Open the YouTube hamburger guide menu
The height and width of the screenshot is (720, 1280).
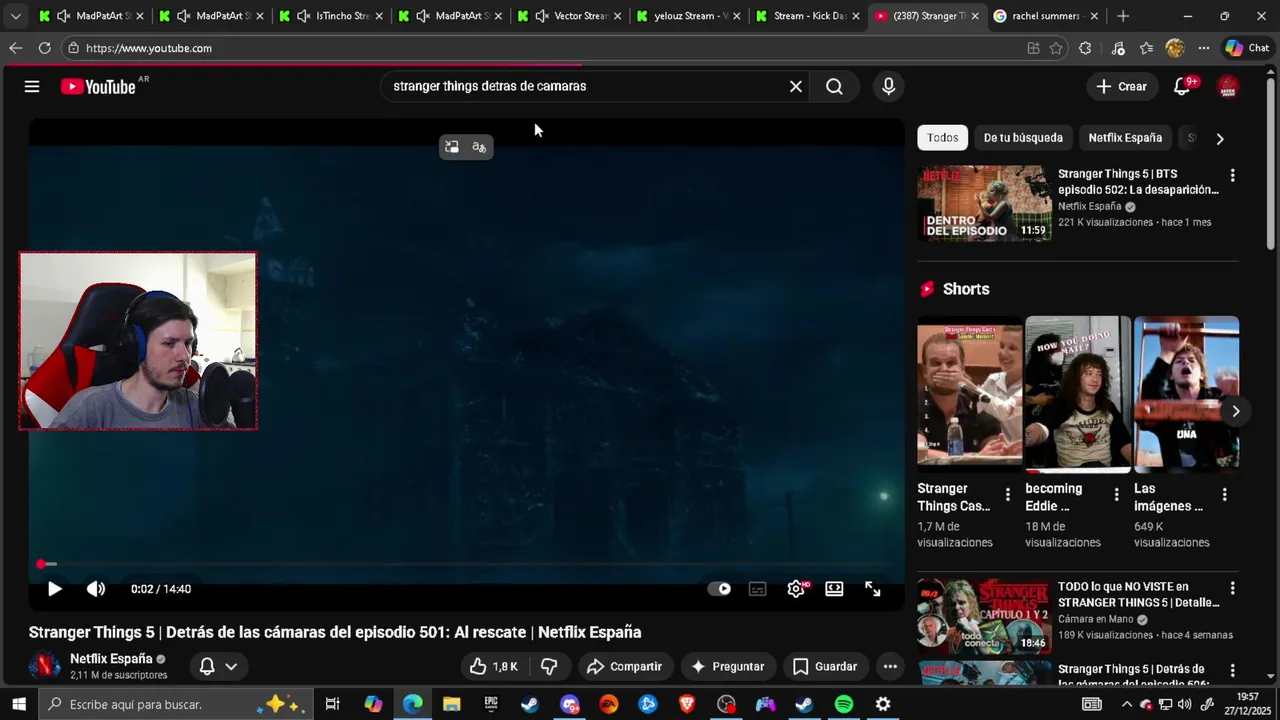pos(32,87)
